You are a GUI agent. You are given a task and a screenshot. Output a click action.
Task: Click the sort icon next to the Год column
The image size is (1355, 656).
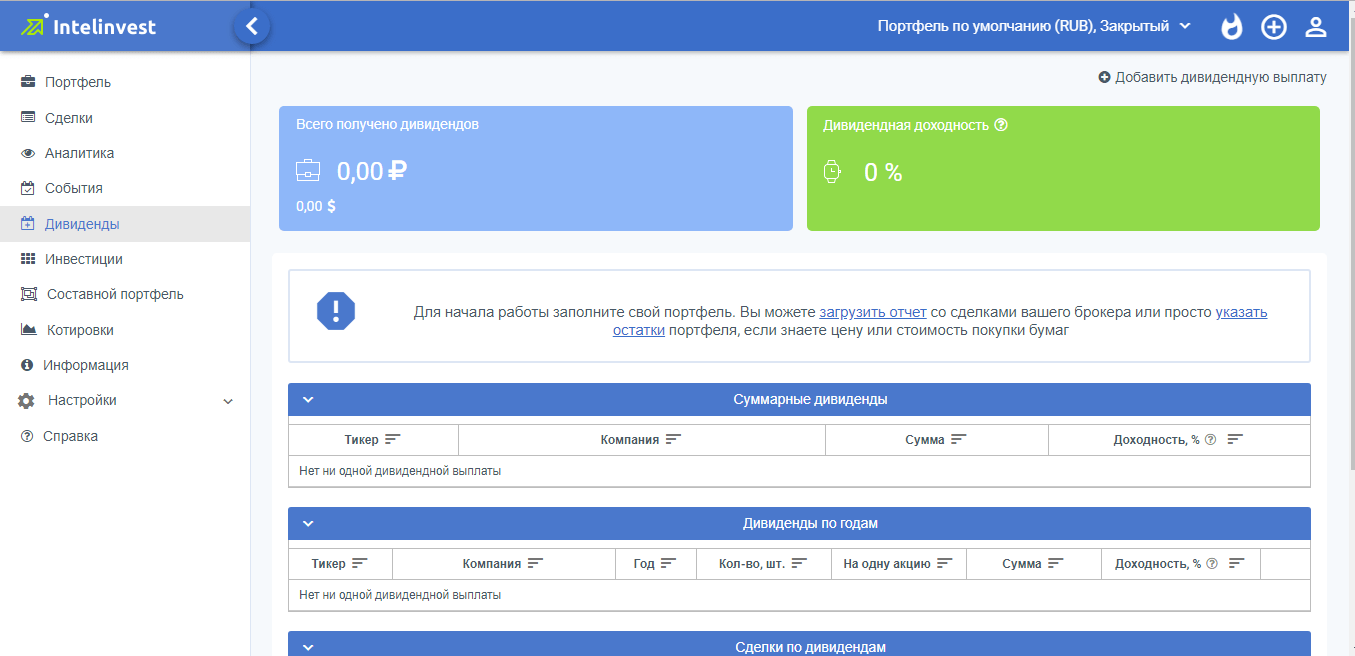pyautogui.click(x=669, y=564)
